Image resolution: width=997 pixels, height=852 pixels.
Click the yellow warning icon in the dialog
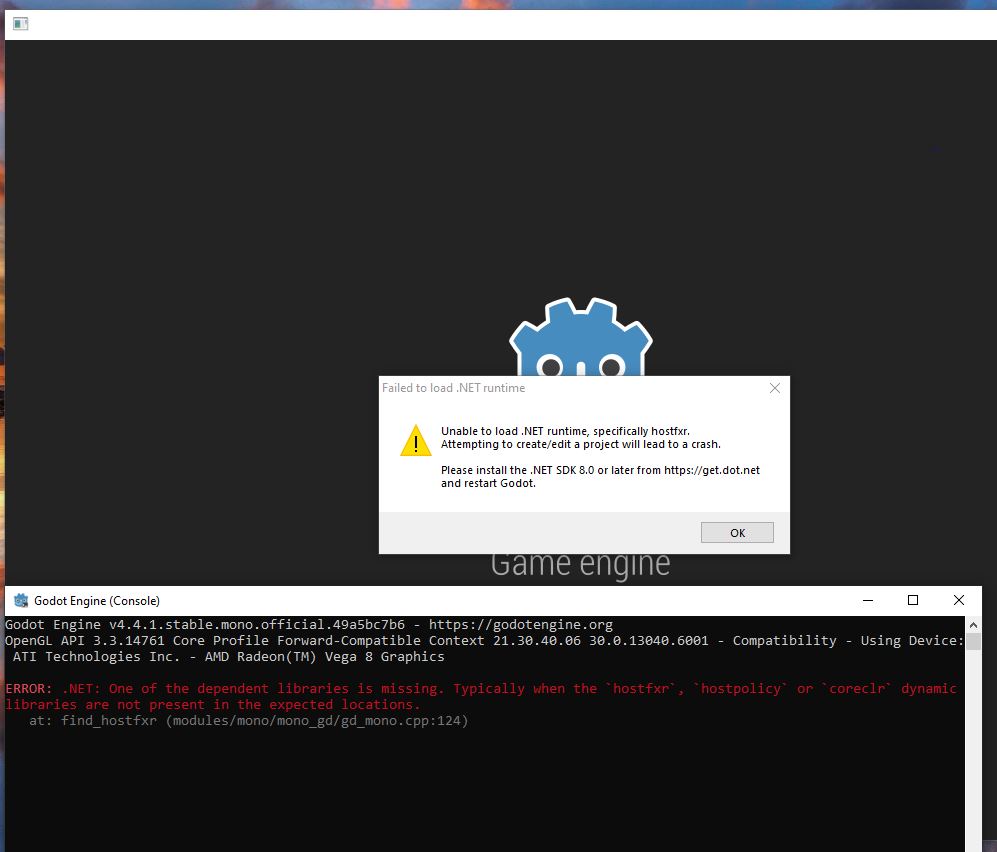(416, 440)
